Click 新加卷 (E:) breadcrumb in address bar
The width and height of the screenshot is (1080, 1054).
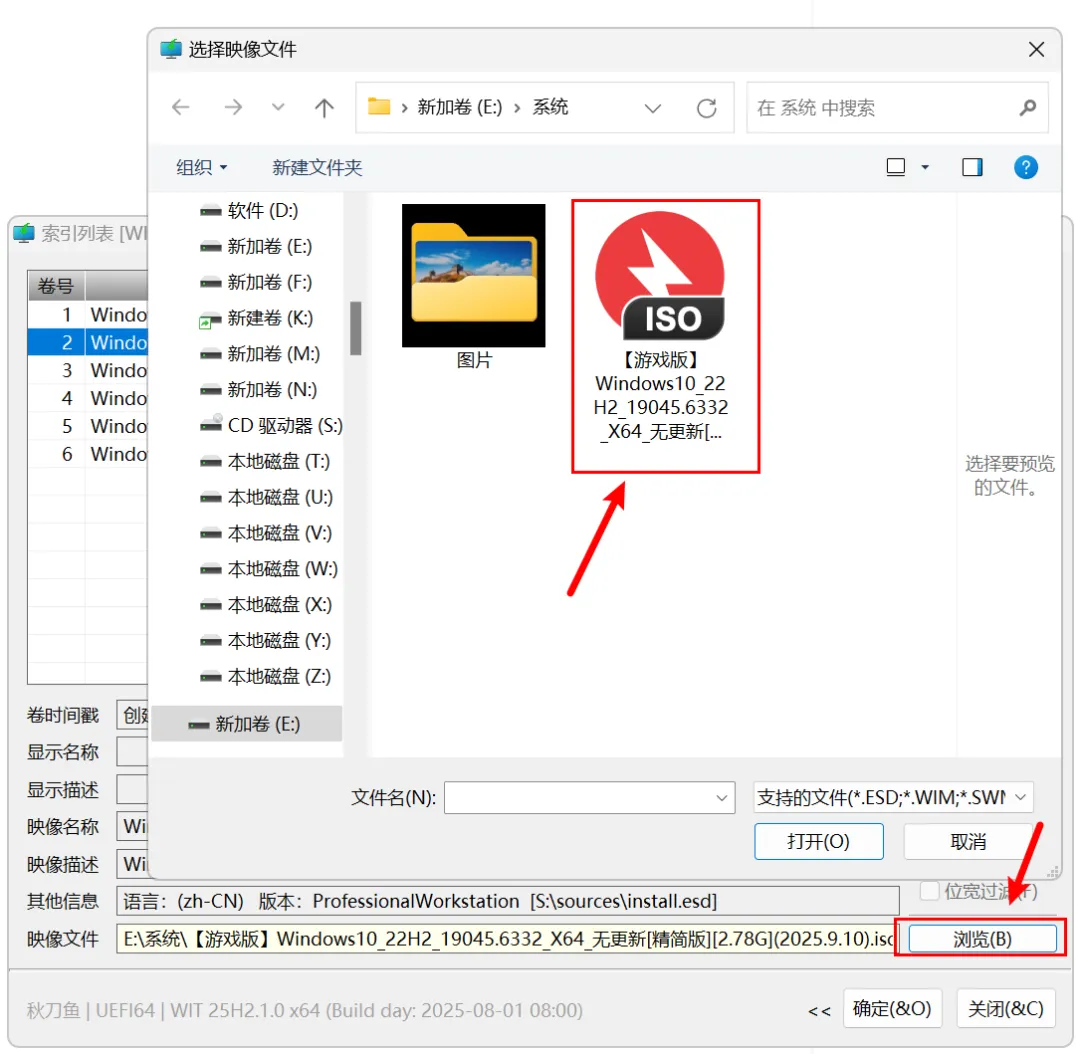coord(459,107)
